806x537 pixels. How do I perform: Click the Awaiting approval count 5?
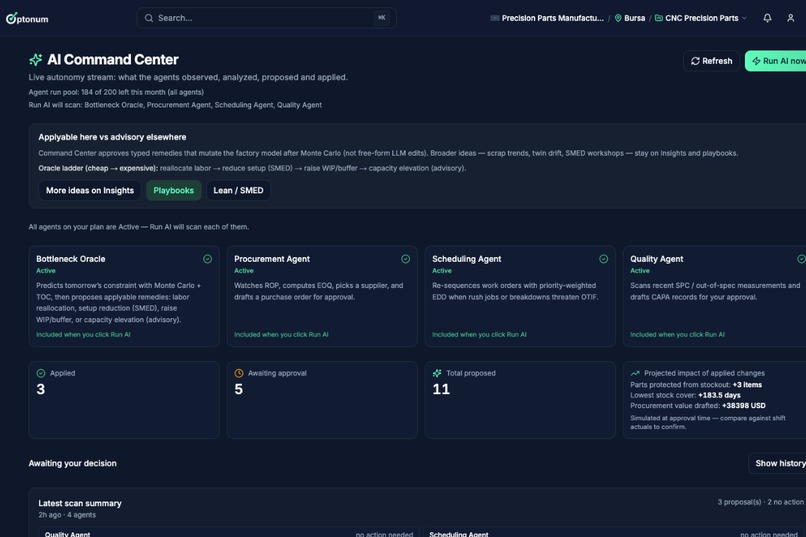[x=239, y=389]
